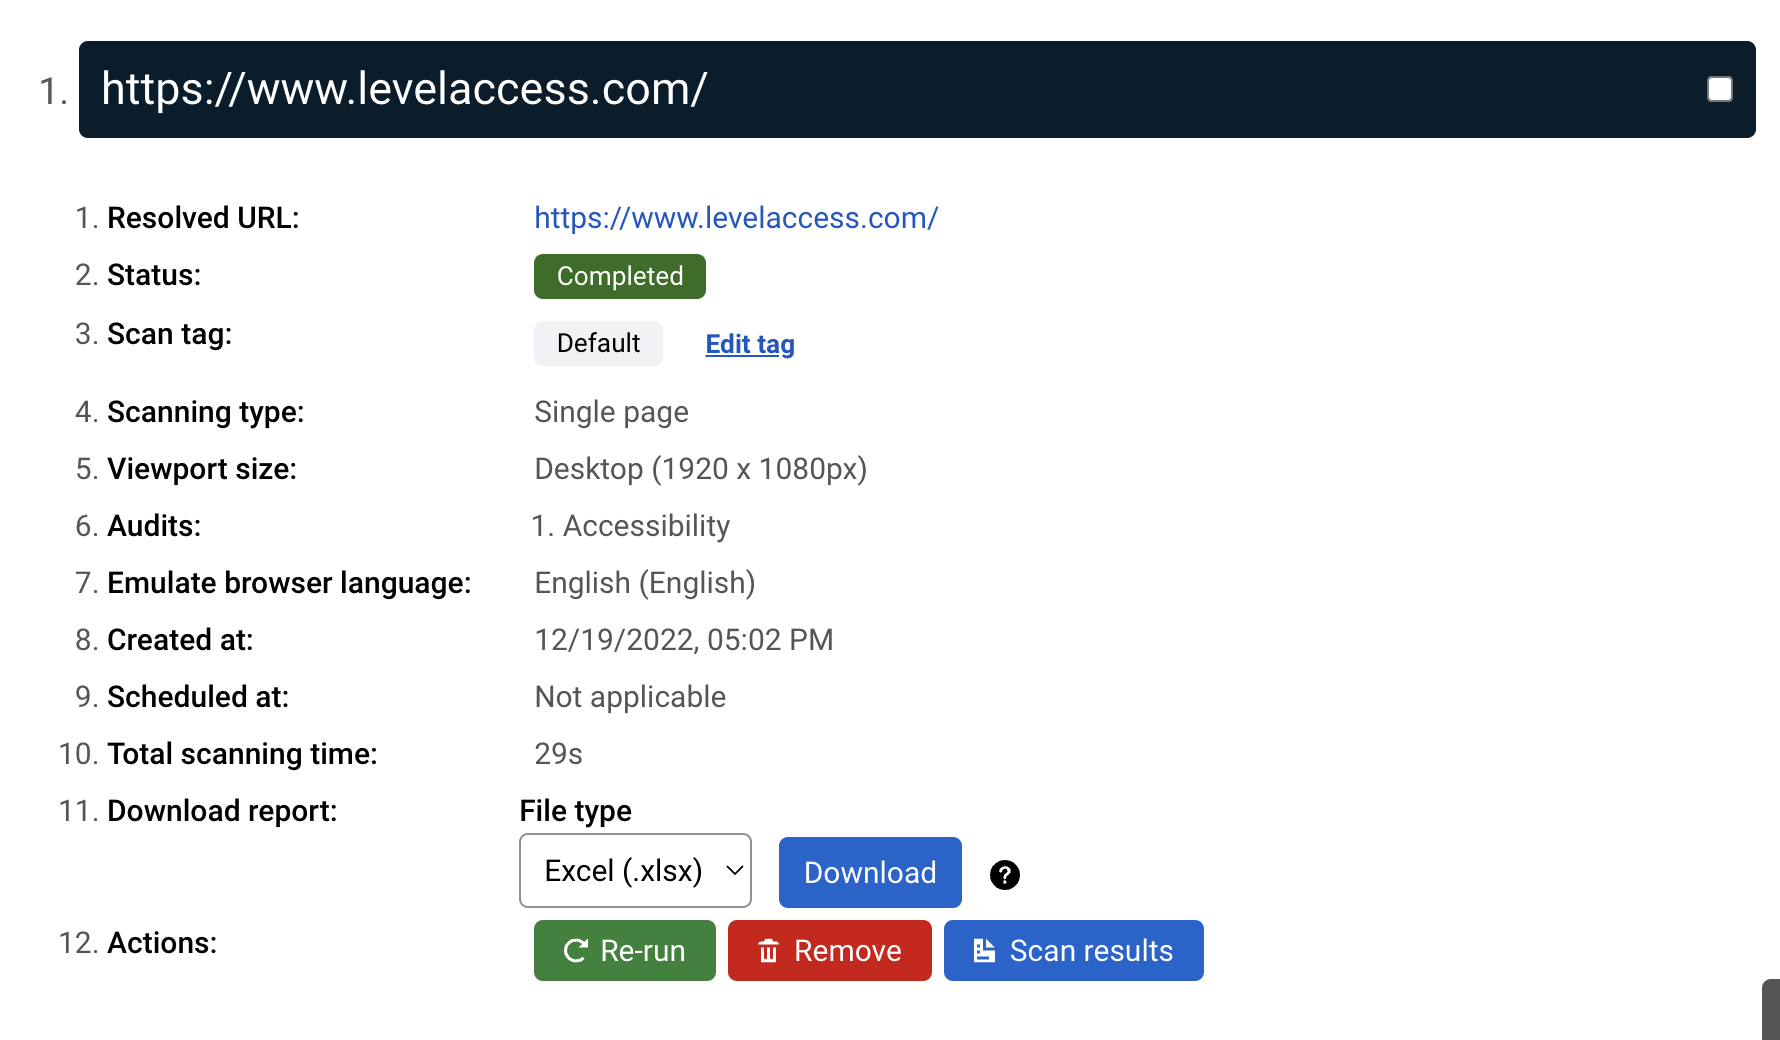
Task: Select the Default scan tag chip
Action: pyautogui.click(x=598, y=343)
